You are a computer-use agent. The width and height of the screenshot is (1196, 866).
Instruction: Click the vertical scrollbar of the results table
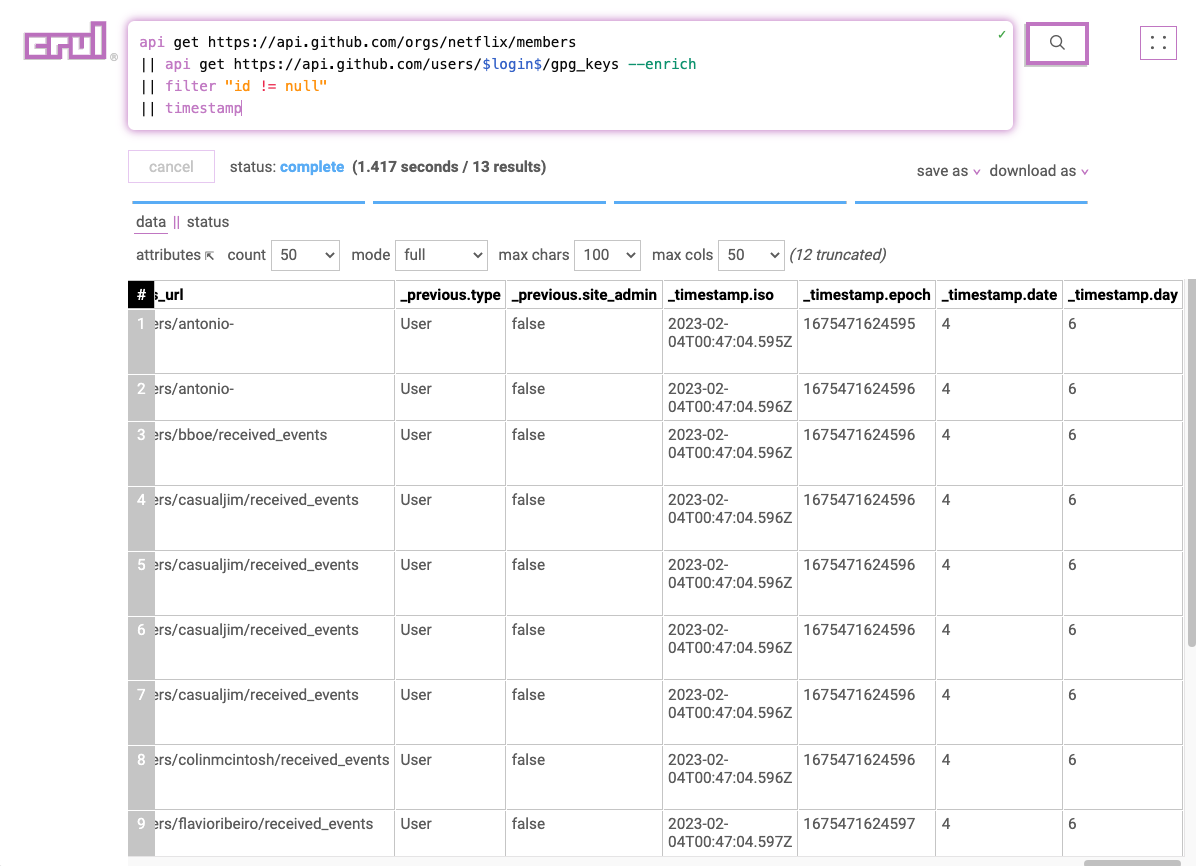pos(1191,463)
